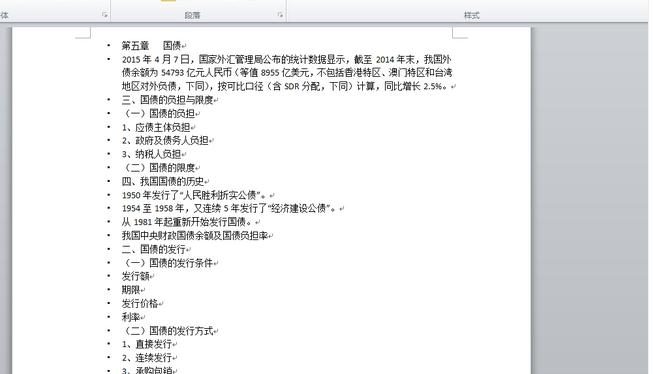Image resolution: width=653 pixels, height=374 pixels.
Task: Click the line （一）国债的发行条件
Action: [x=167, y=263]
